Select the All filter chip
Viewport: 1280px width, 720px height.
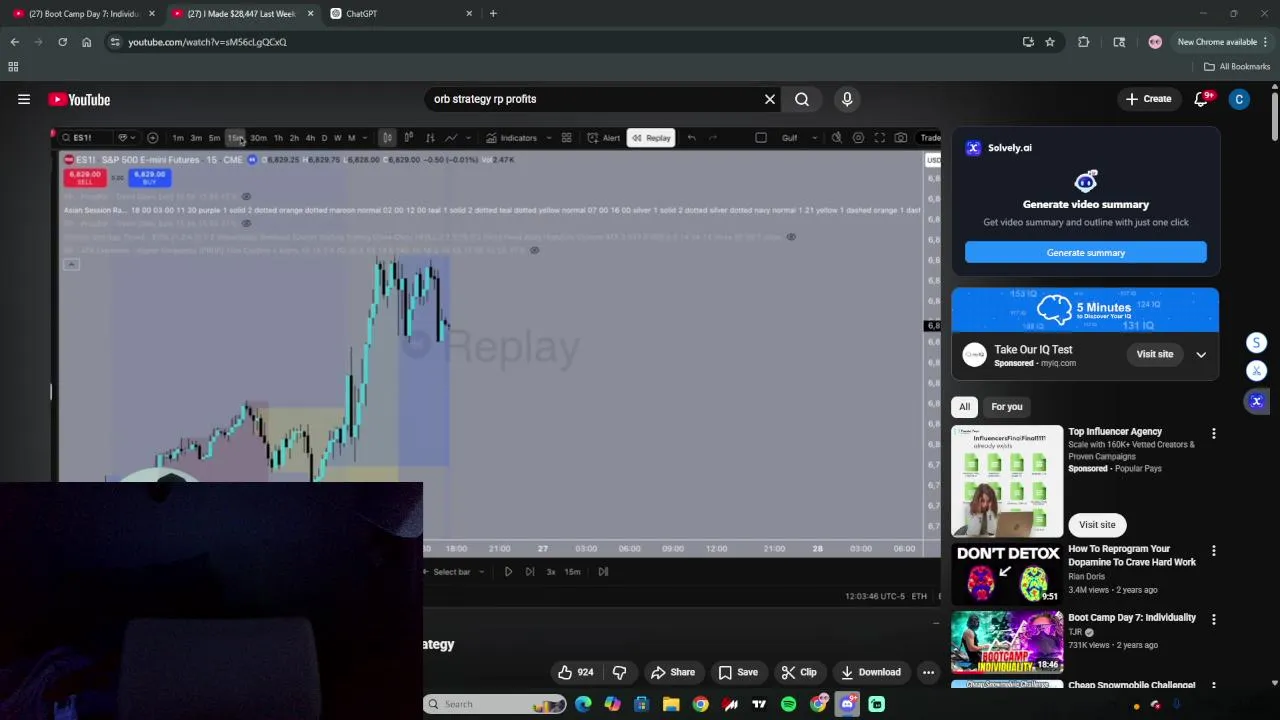tap(964, 407)
